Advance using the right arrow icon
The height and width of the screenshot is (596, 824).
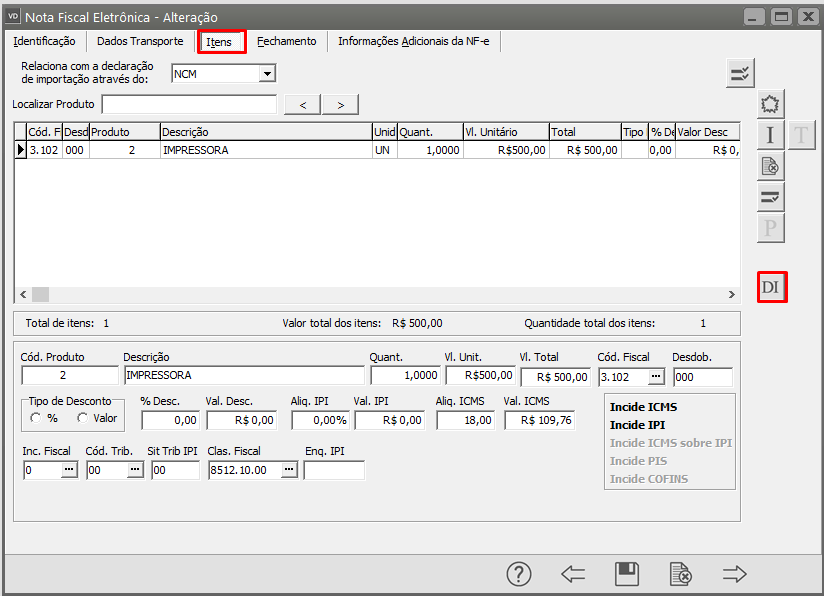click(735, 574)
